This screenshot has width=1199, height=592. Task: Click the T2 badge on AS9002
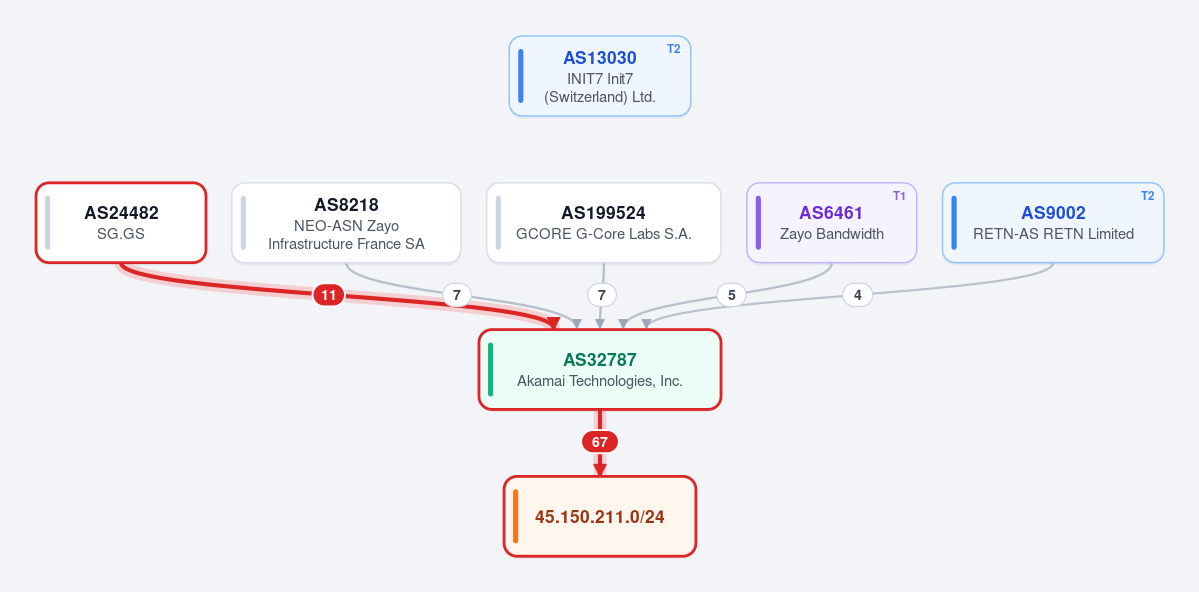pos(1148,196)
